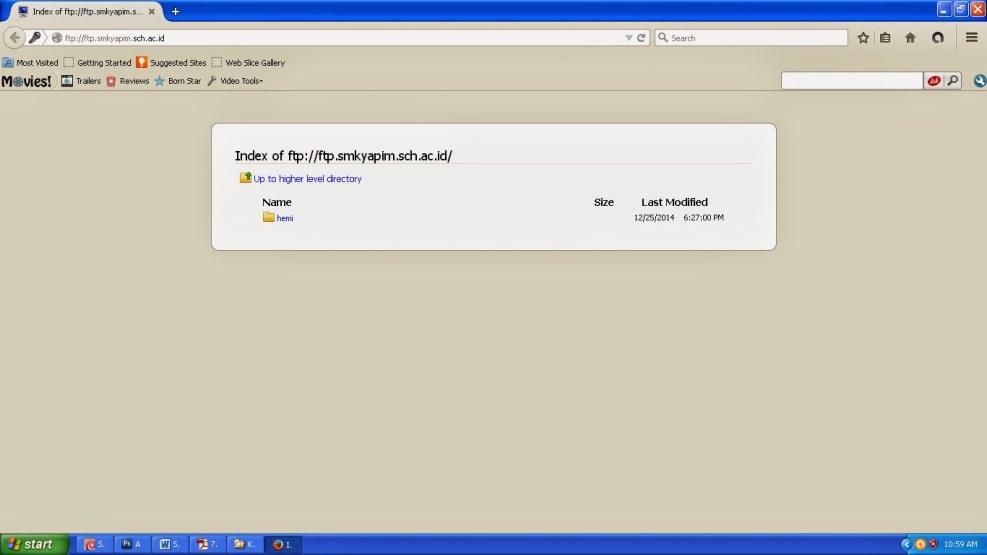This screenshot has width=987, height=555.
Task: Close the Index of ftp tab
Action: tap(152, 11)
